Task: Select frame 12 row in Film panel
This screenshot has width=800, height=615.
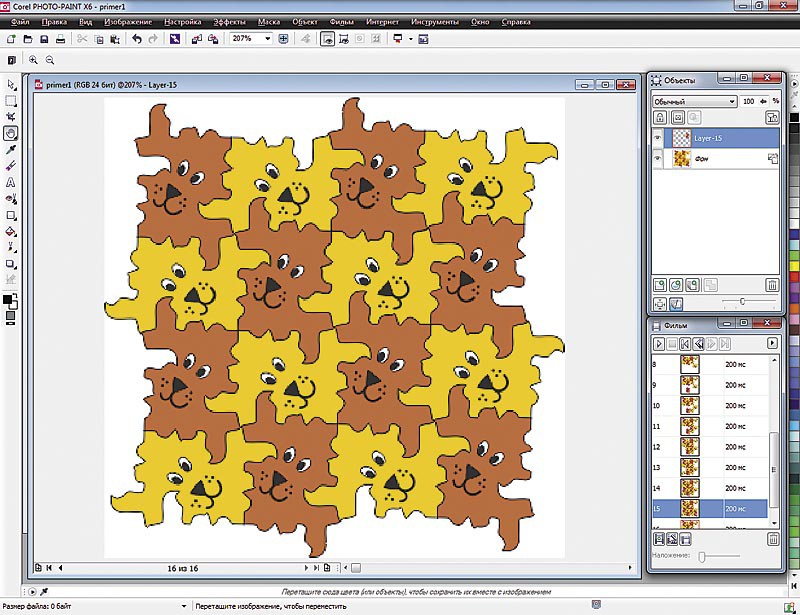Action: [710, 447]
